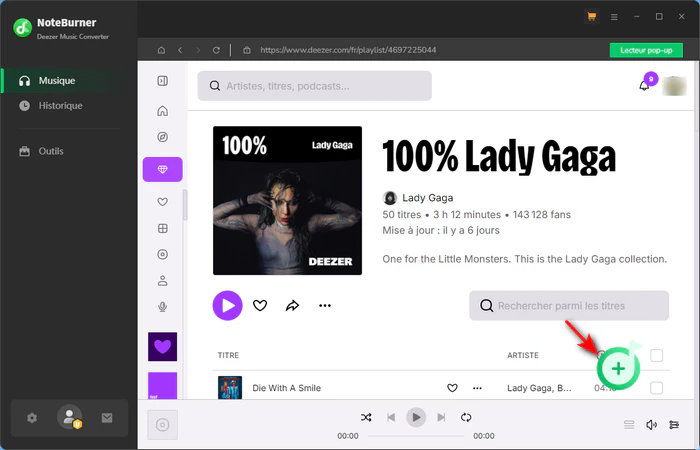The width and height of the screenshot is (700, 450).
Task: Click the 100% Lady Gaga playlist cover
Action: tap(288, 200)
